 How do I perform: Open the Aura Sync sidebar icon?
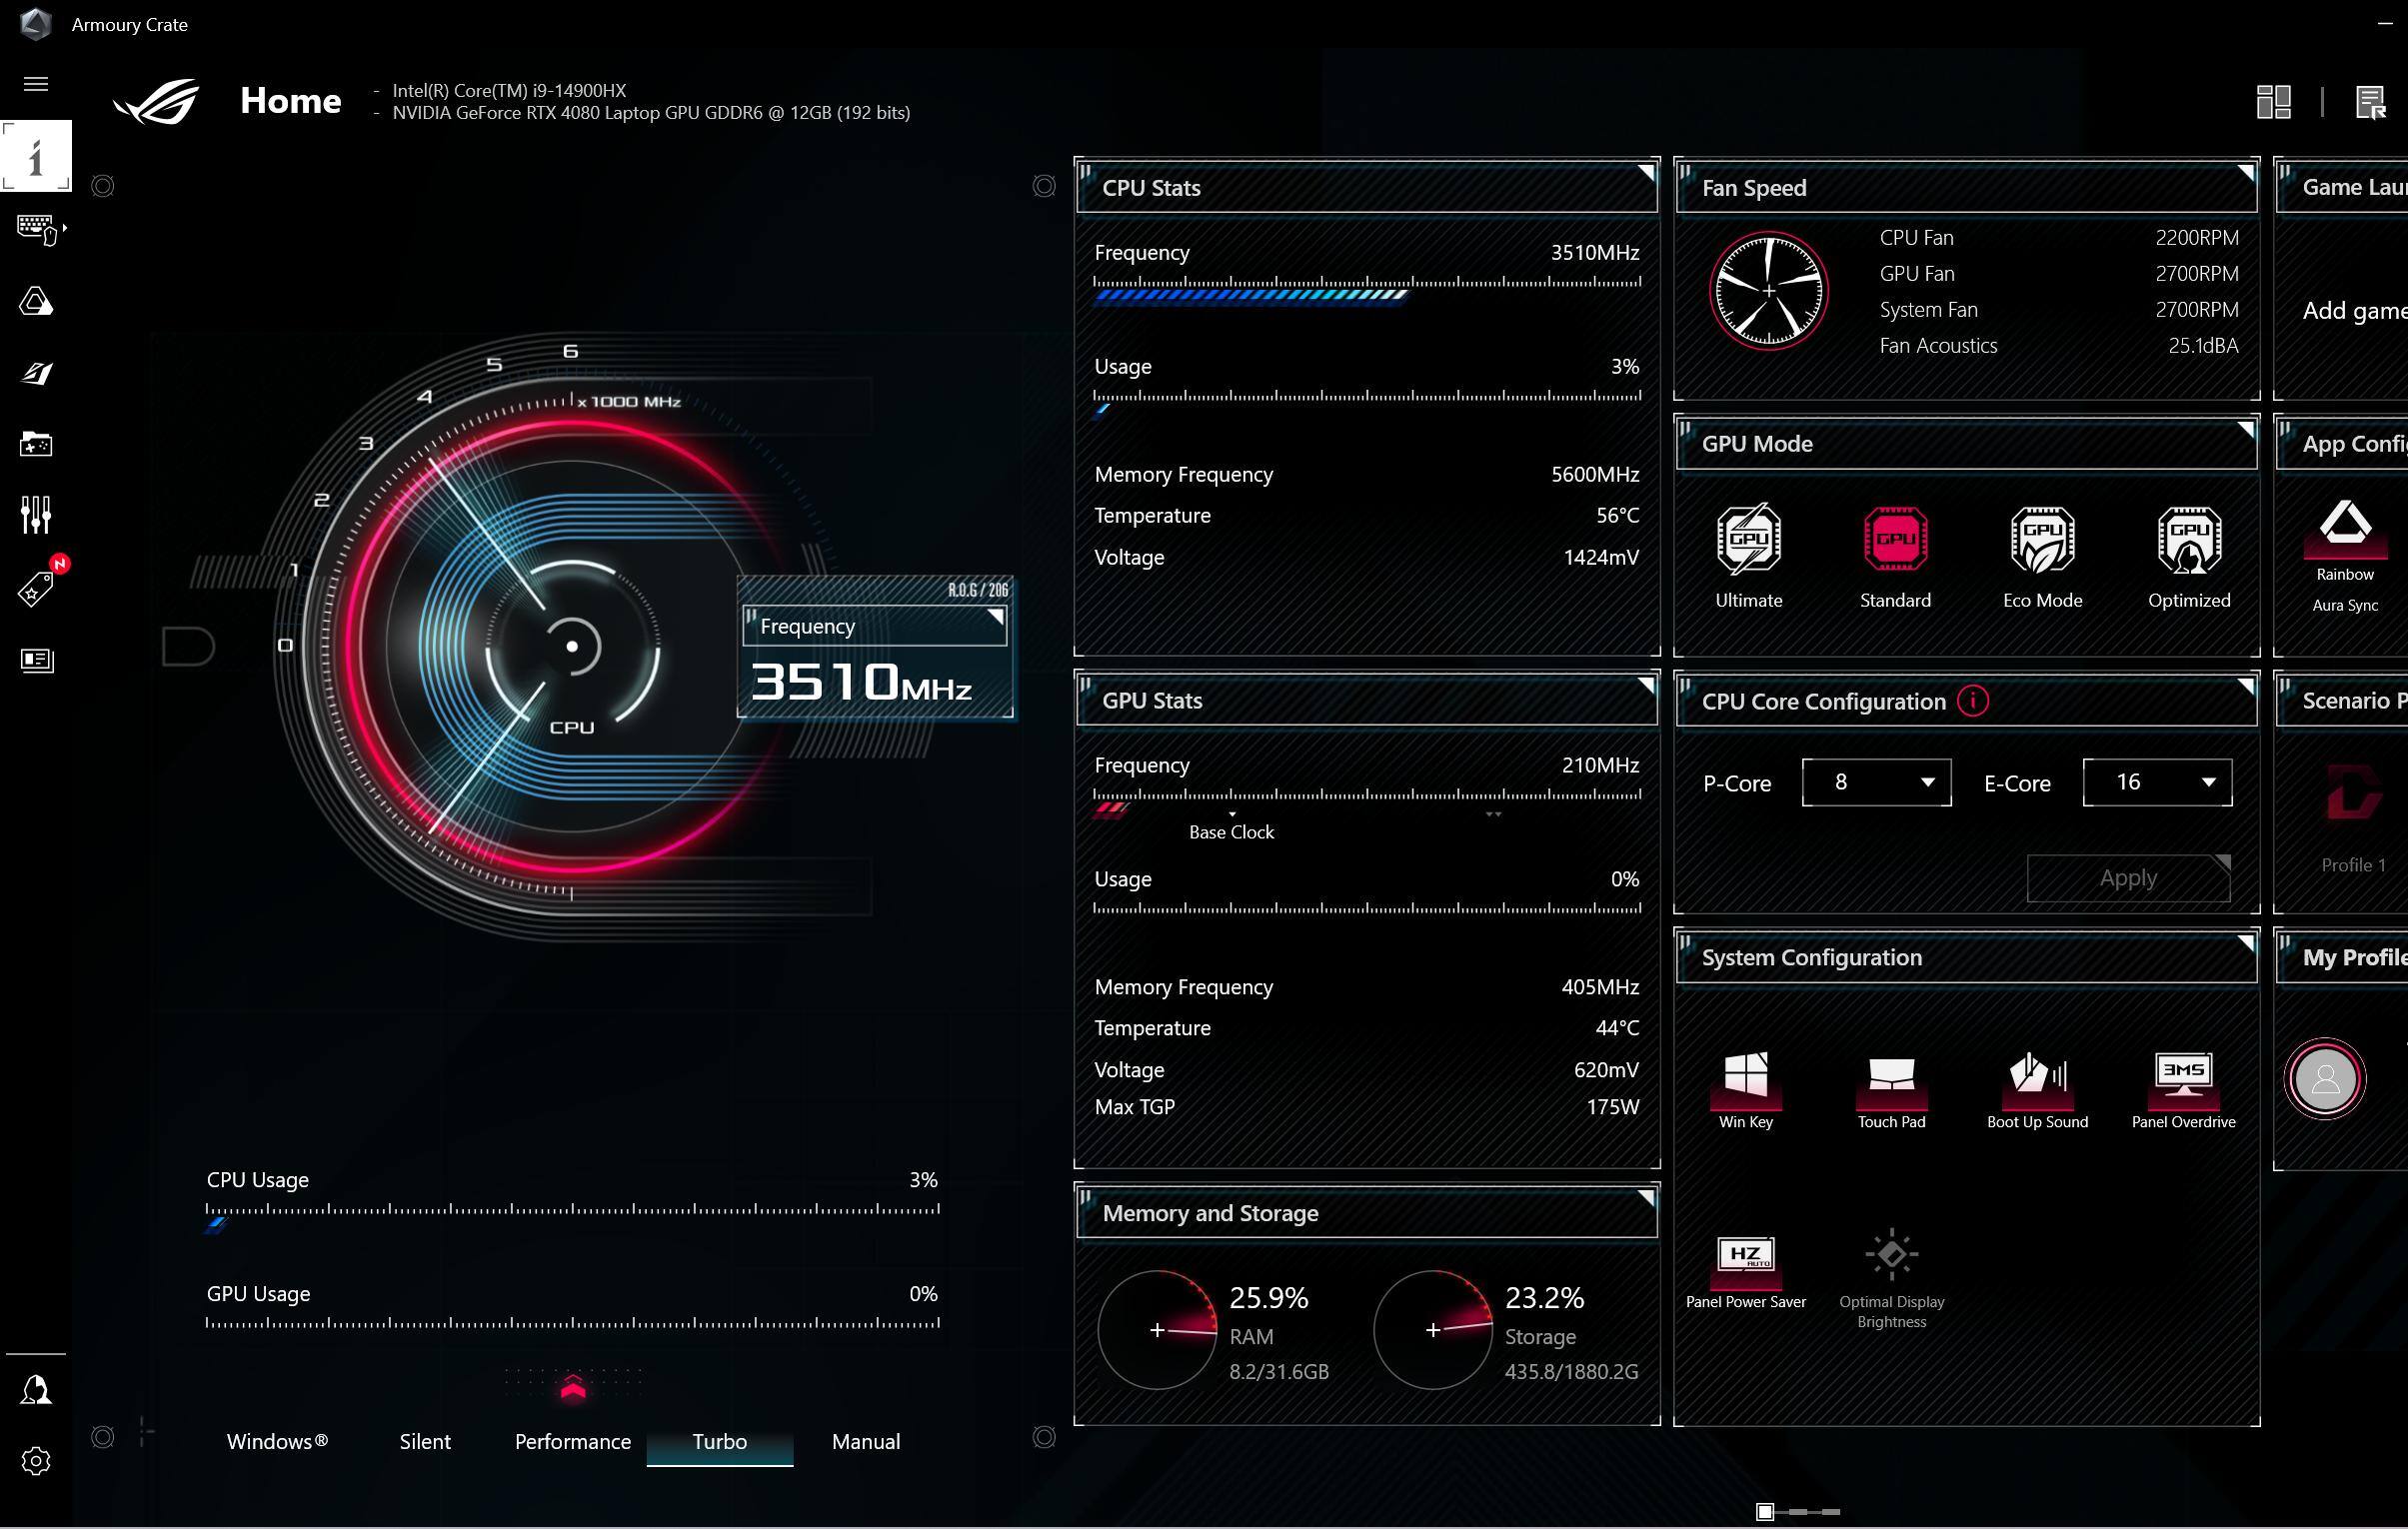36,302
